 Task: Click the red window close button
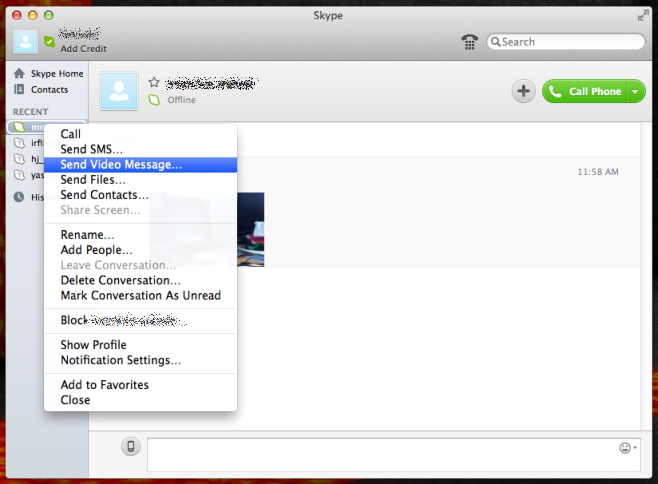click(x=17, y=16)
